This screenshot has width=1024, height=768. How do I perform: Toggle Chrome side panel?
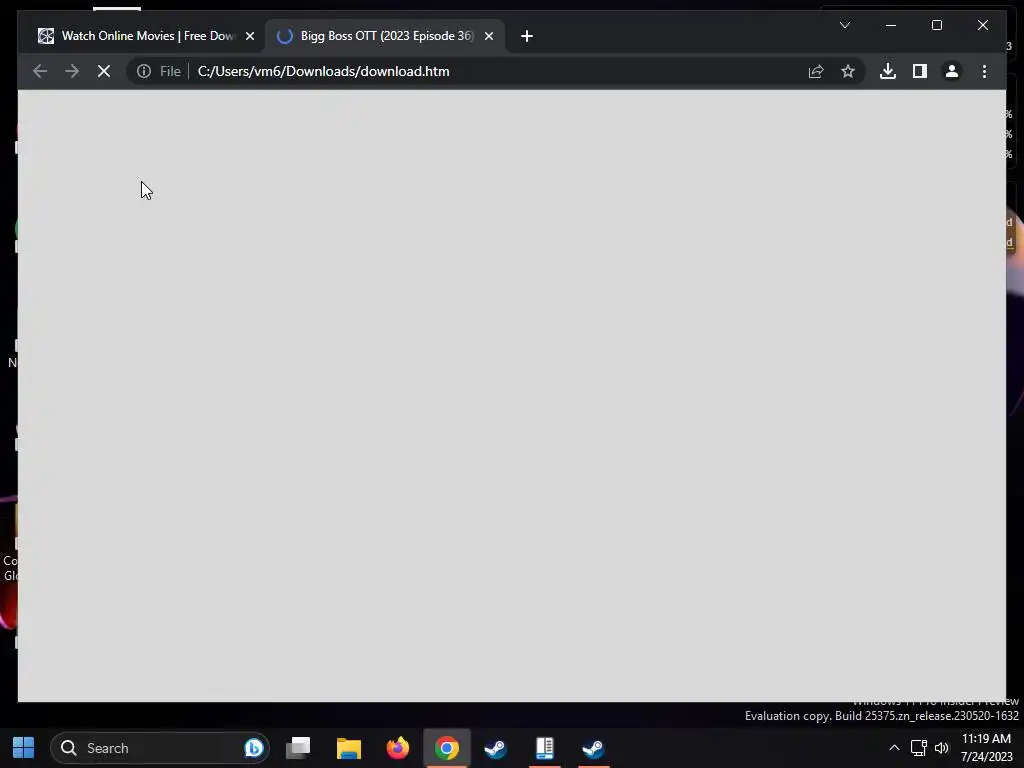pos(920,71)
